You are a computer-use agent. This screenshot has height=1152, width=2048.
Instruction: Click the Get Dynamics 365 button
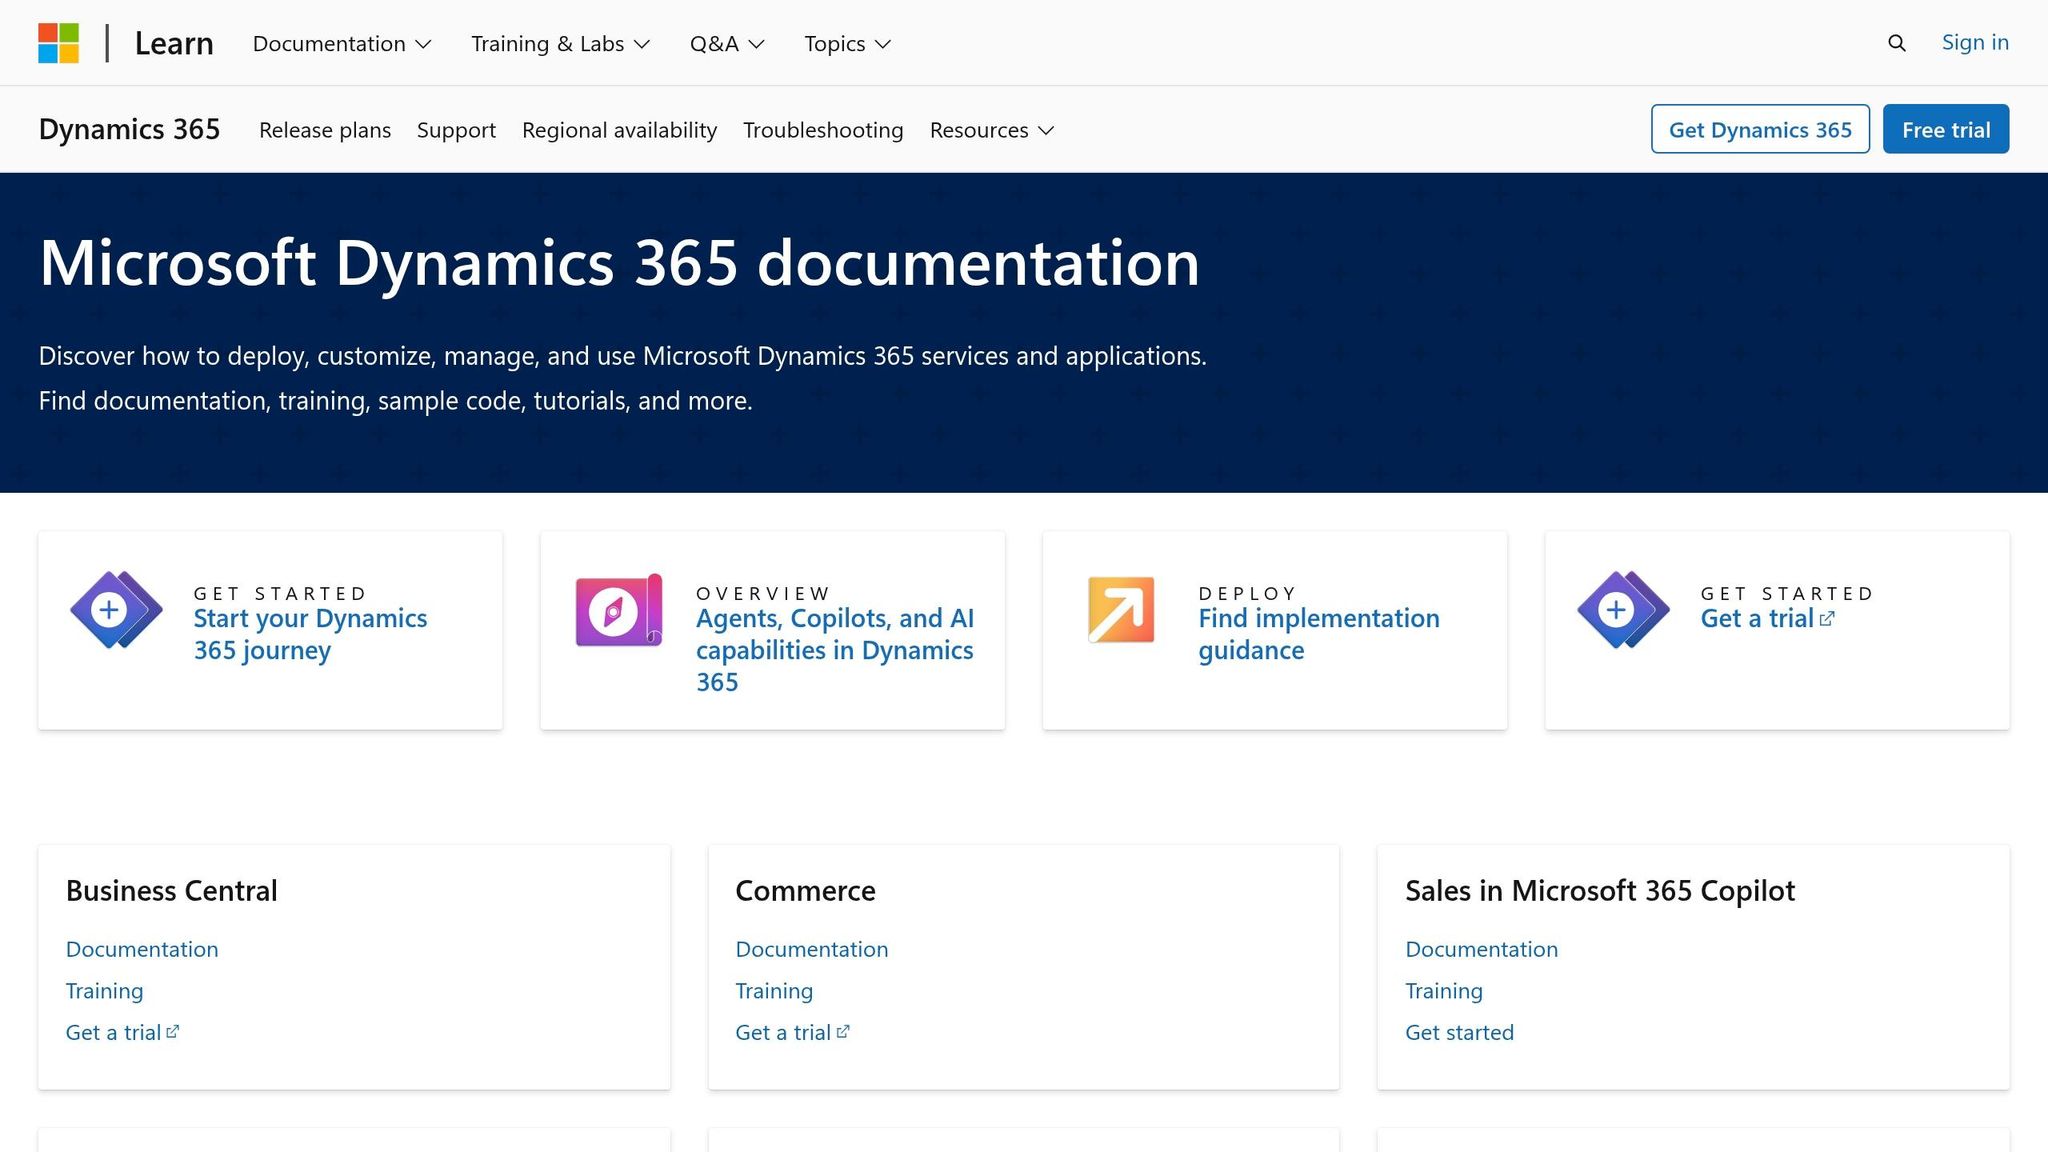1760,129
